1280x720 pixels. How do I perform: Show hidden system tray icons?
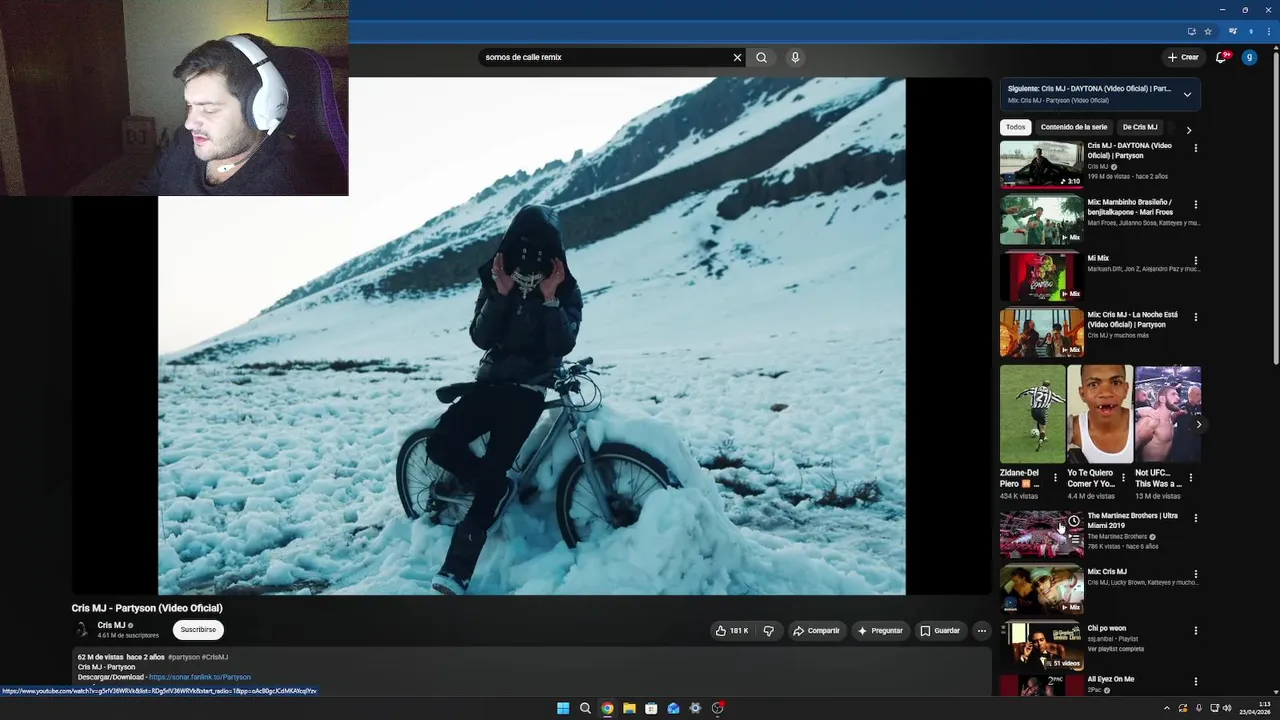tap(1166, 708)
